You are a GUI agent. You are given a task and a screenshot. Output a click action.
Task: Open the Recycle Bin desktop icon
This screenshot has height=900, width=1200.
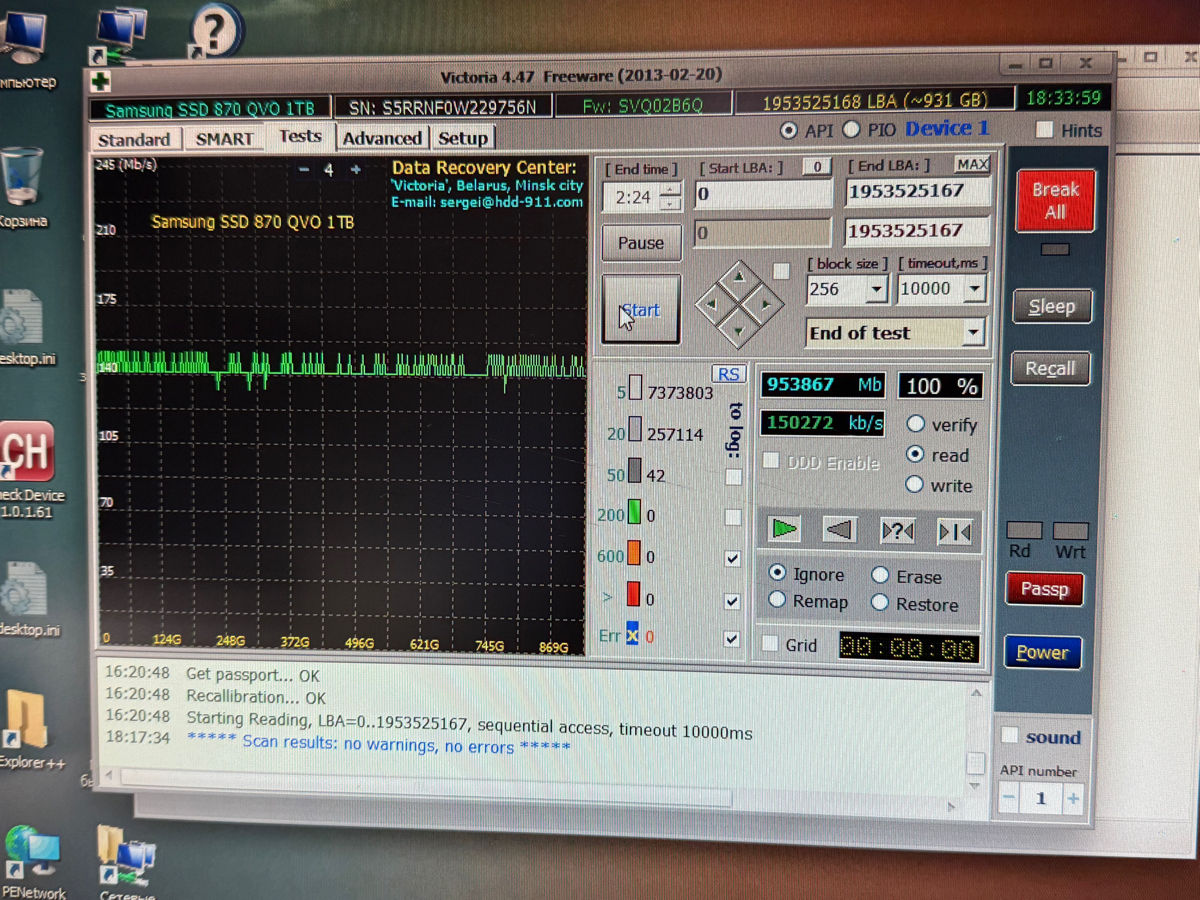click(x=22, y=180)
